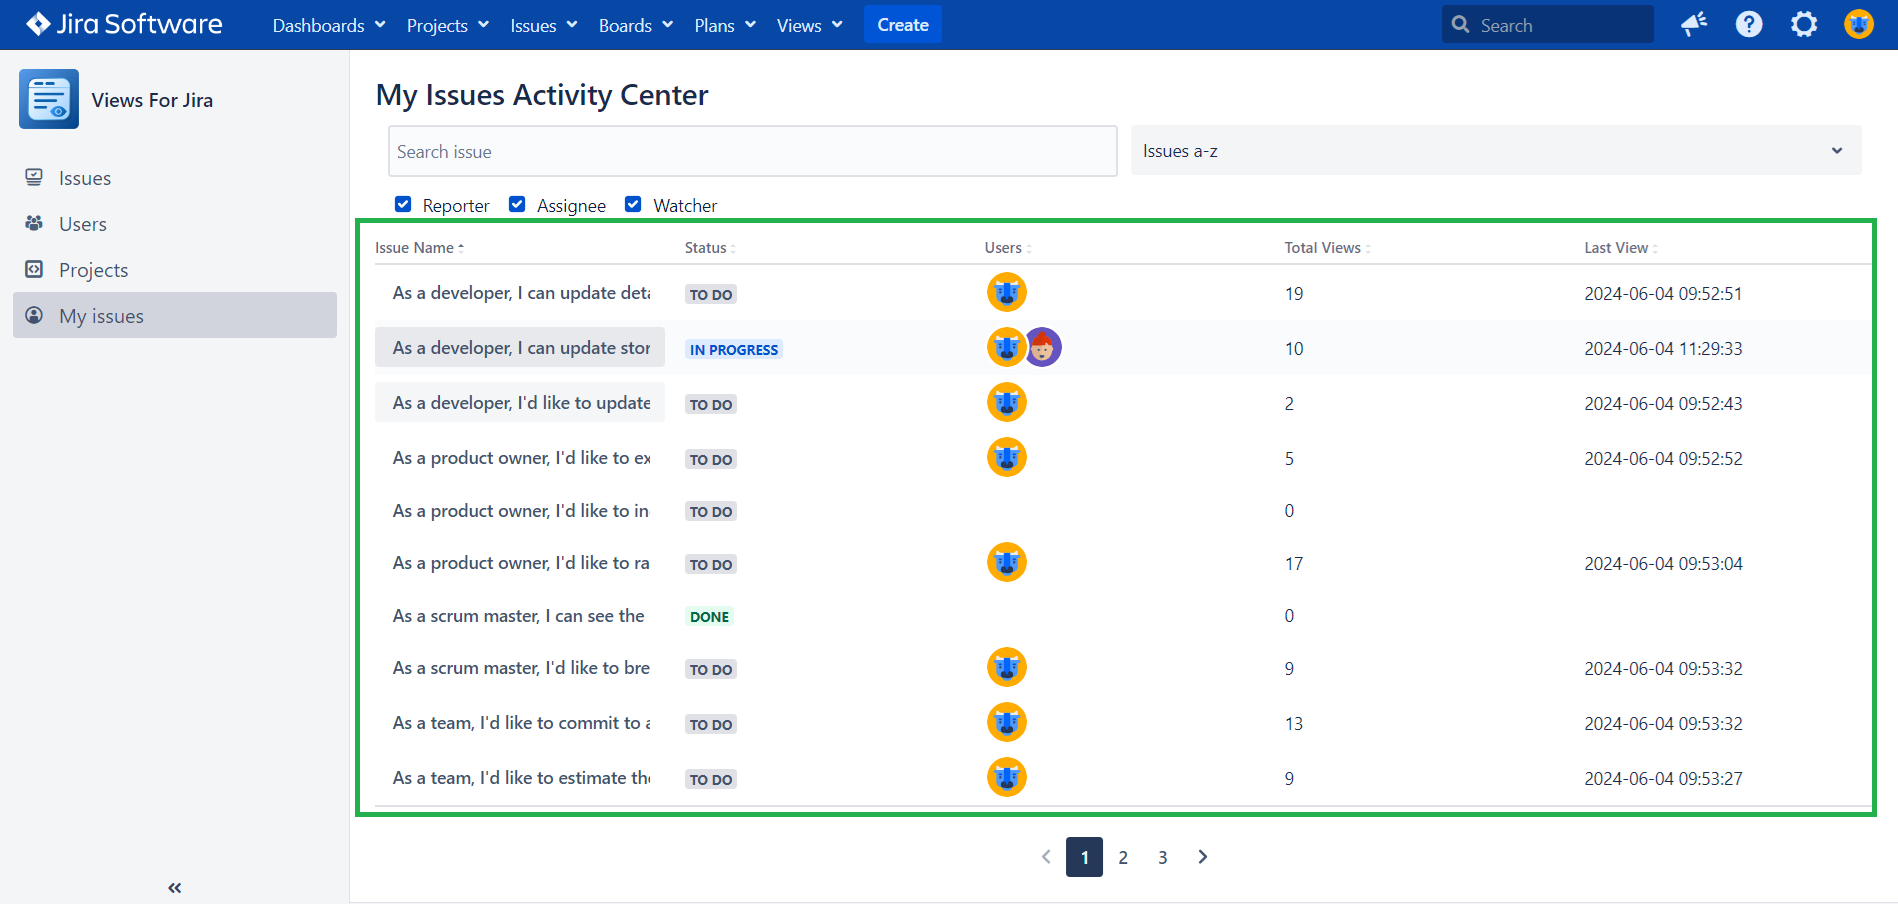
Task: Go to page 2 of results
Action: [1123, 857]
